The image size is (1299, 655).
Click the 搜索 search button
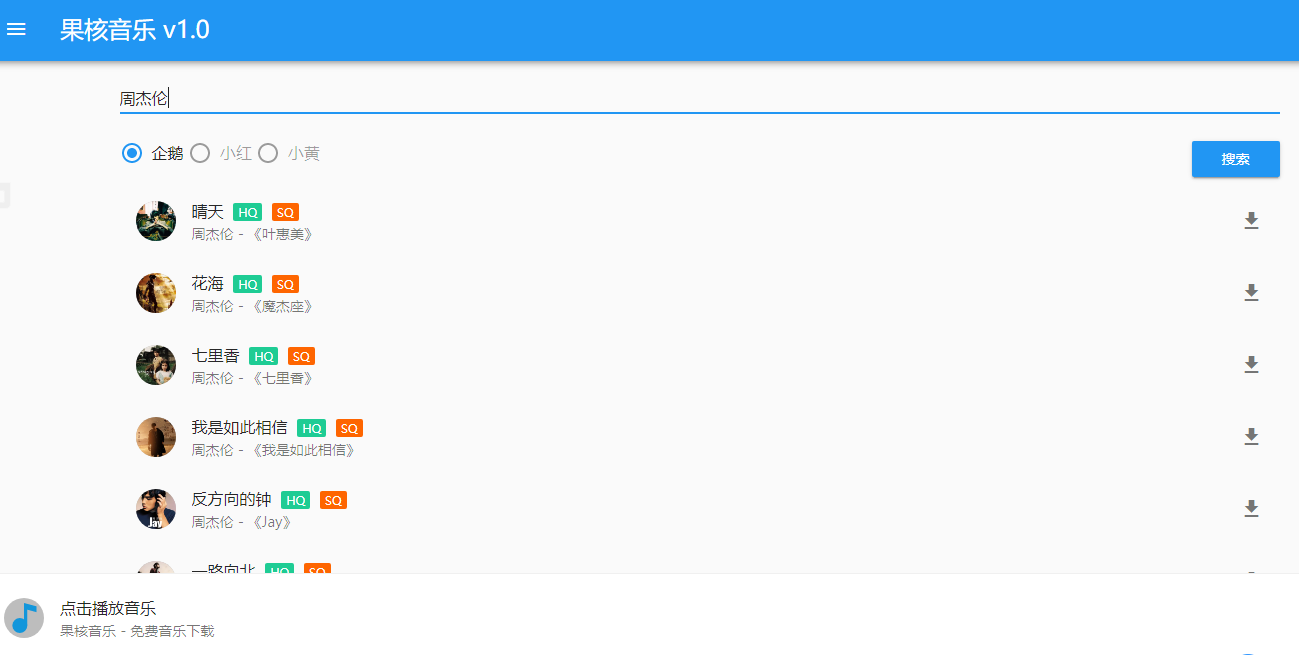point(1236,159)
